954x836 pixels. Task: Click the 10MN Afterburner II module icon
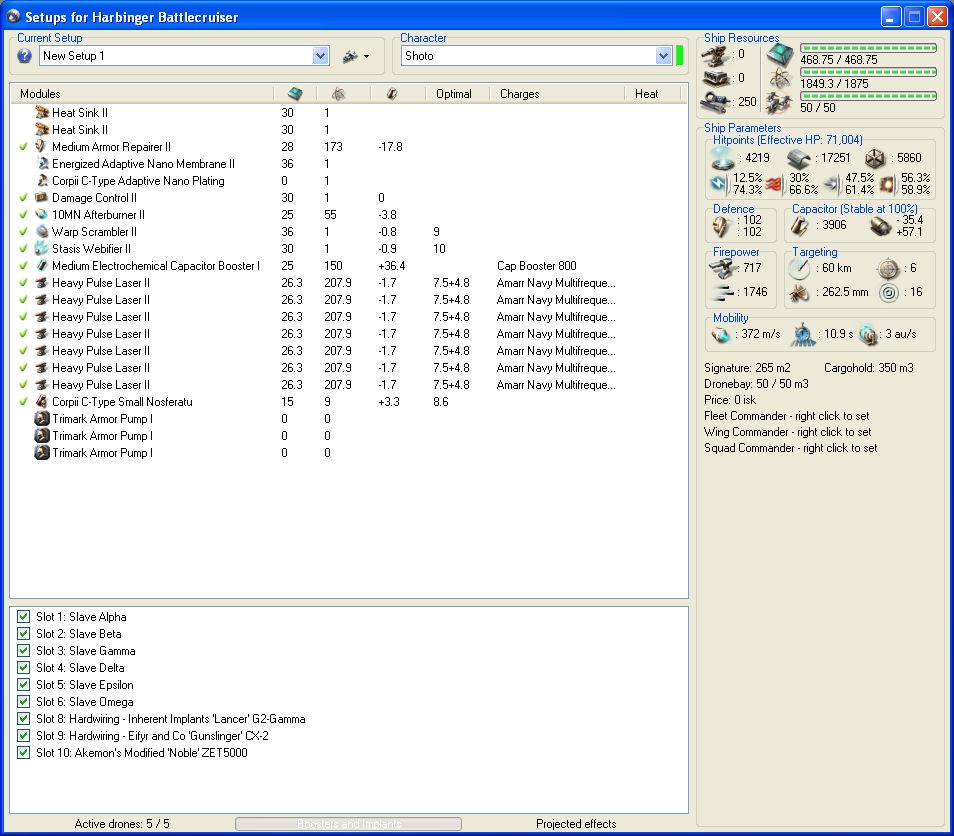click(x=42, y=215)
